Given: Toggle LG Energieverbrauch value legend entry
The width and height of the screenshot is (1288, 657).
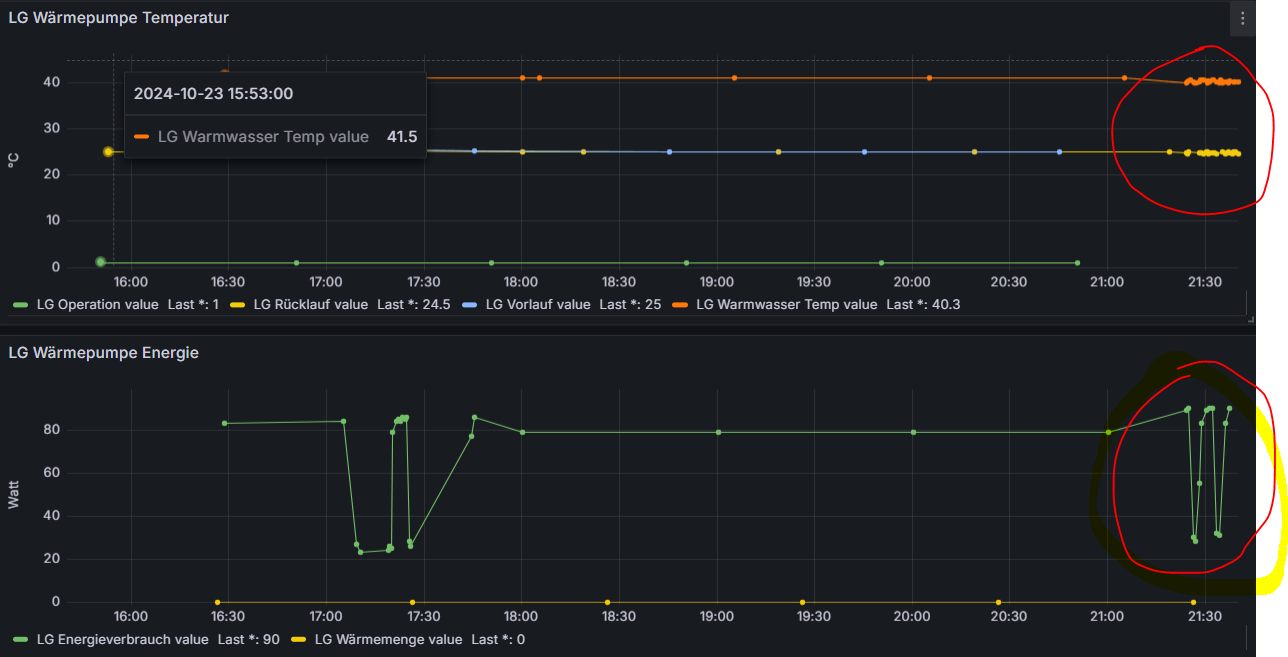Looking at the screenshot, I should point(122,639).
